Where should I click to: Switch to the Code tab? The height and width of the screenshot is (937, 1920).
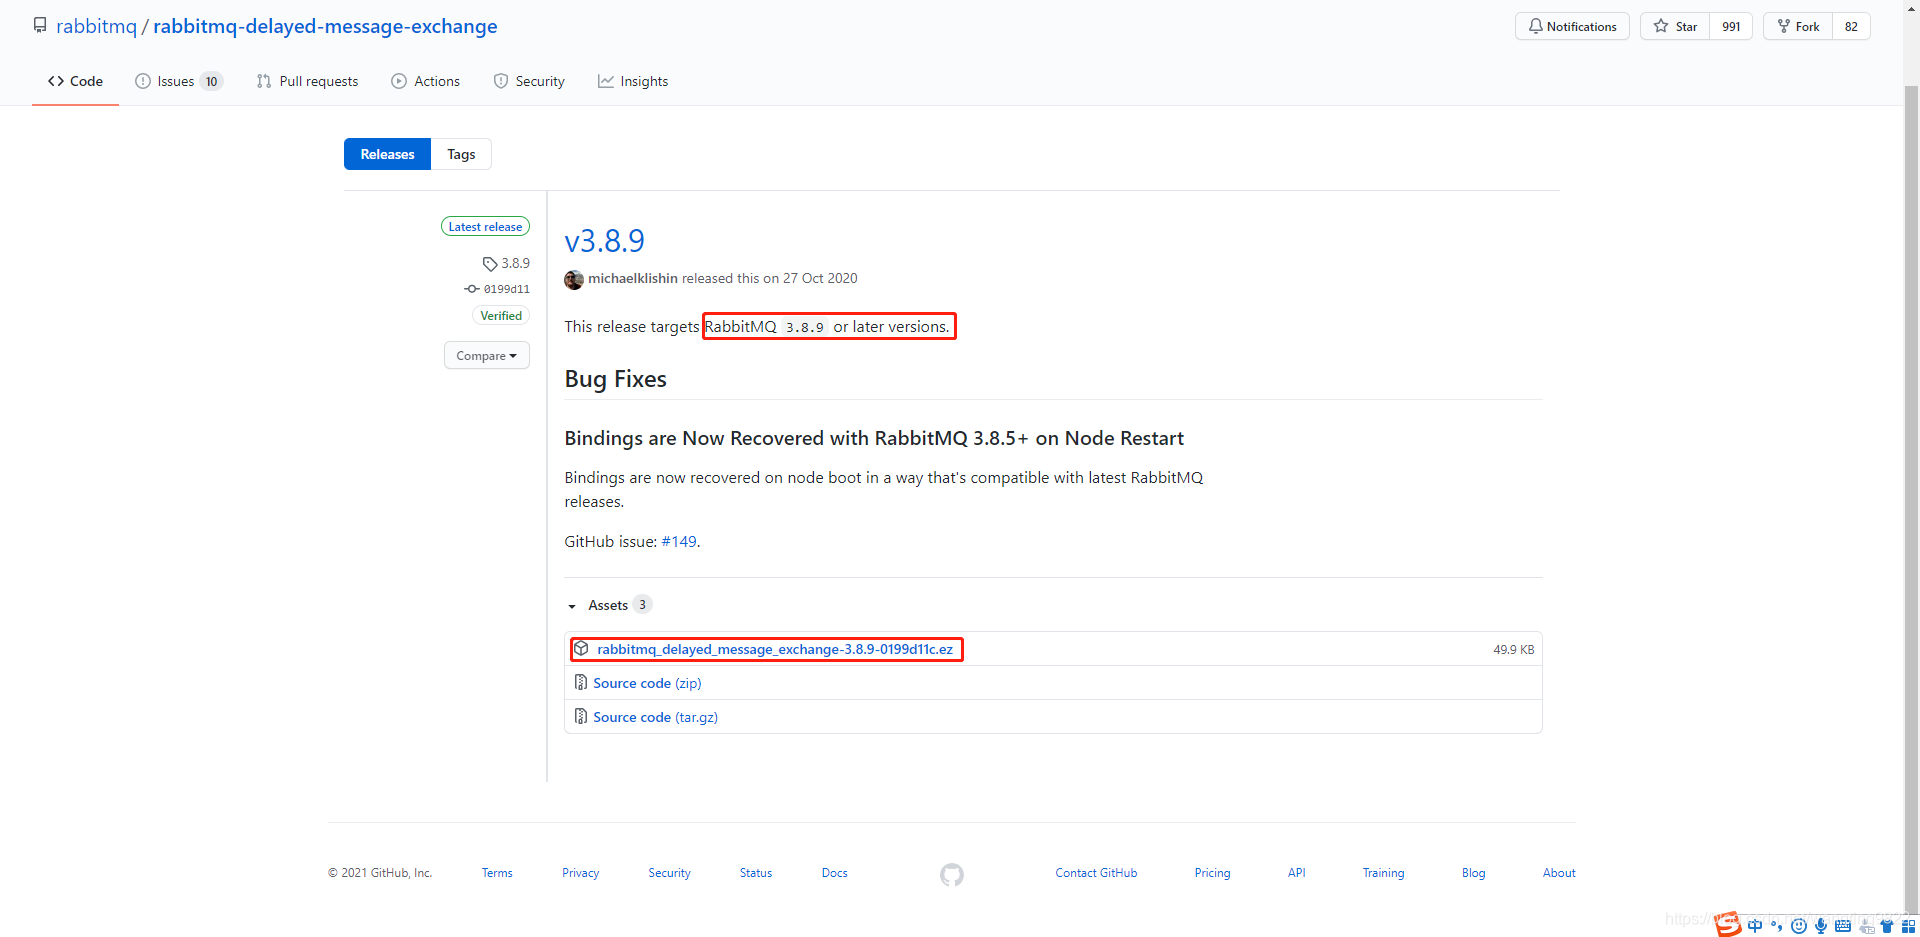click(76, 81)
